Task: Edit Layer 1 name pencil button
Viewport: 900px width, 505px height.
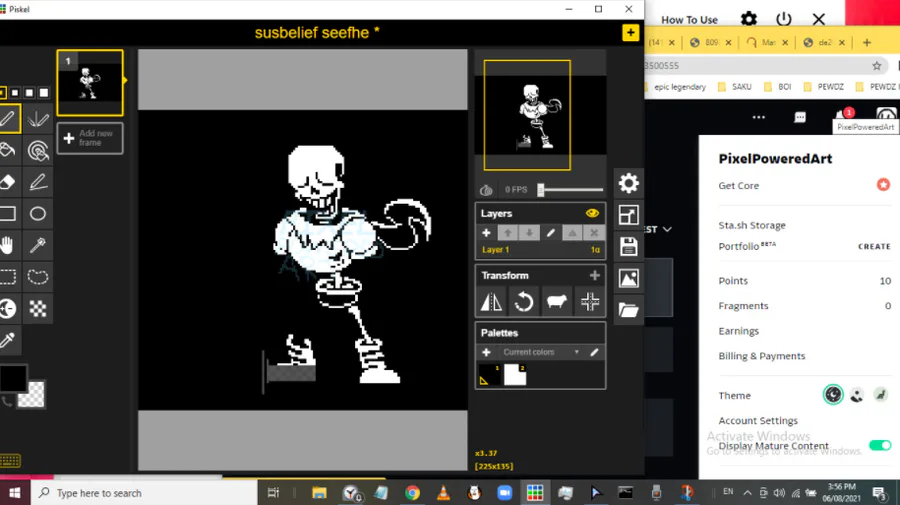Action: [550, 233]
